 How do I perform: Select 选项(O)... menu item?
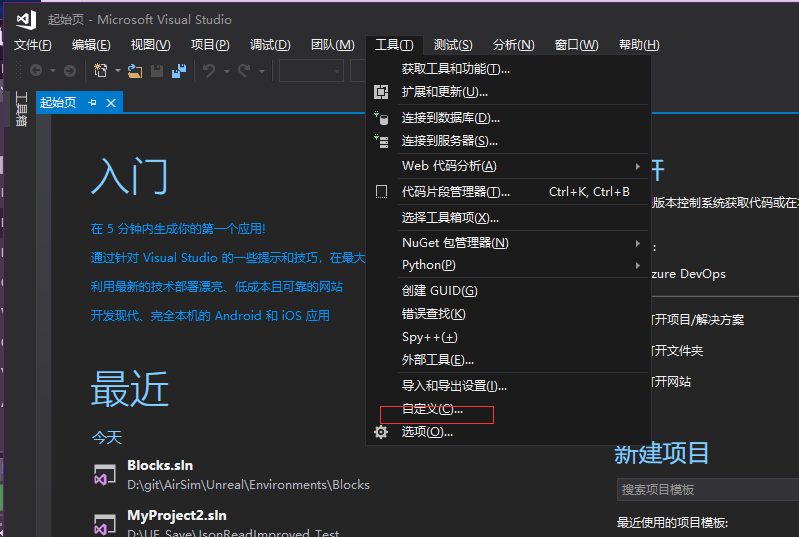[509, 432]
